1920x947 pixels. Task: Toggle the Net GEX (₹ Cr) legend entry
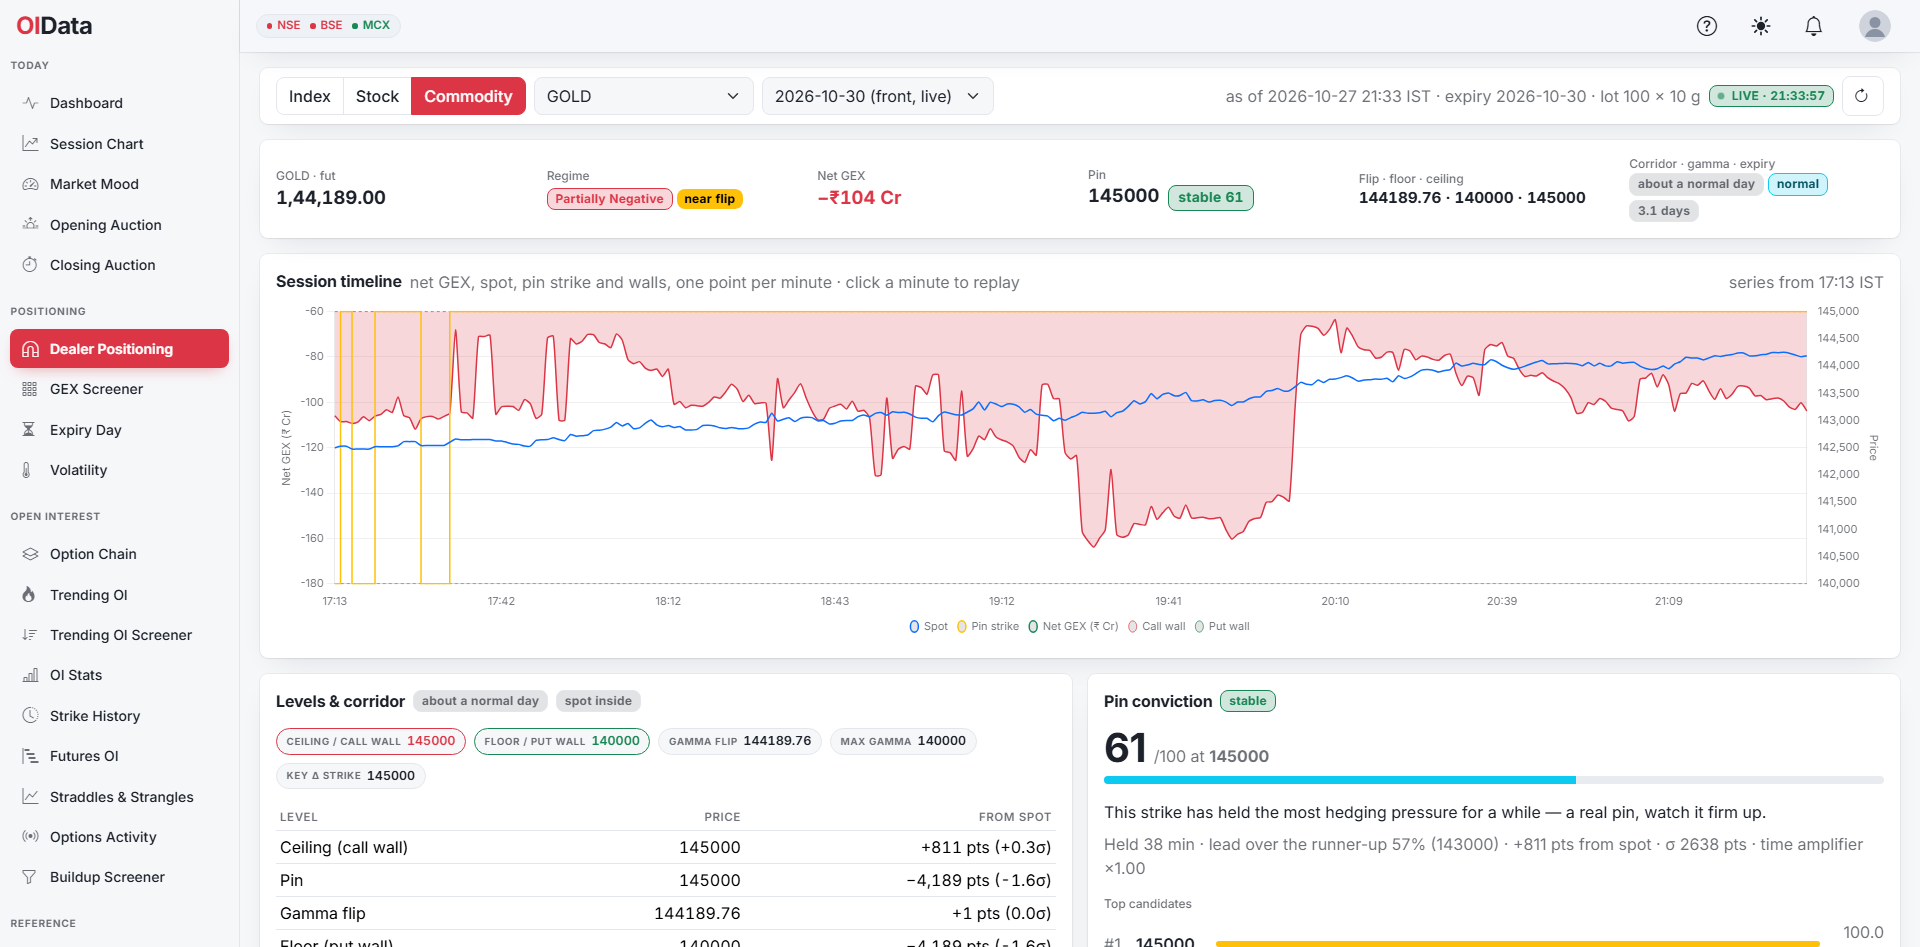(1073, 627)
